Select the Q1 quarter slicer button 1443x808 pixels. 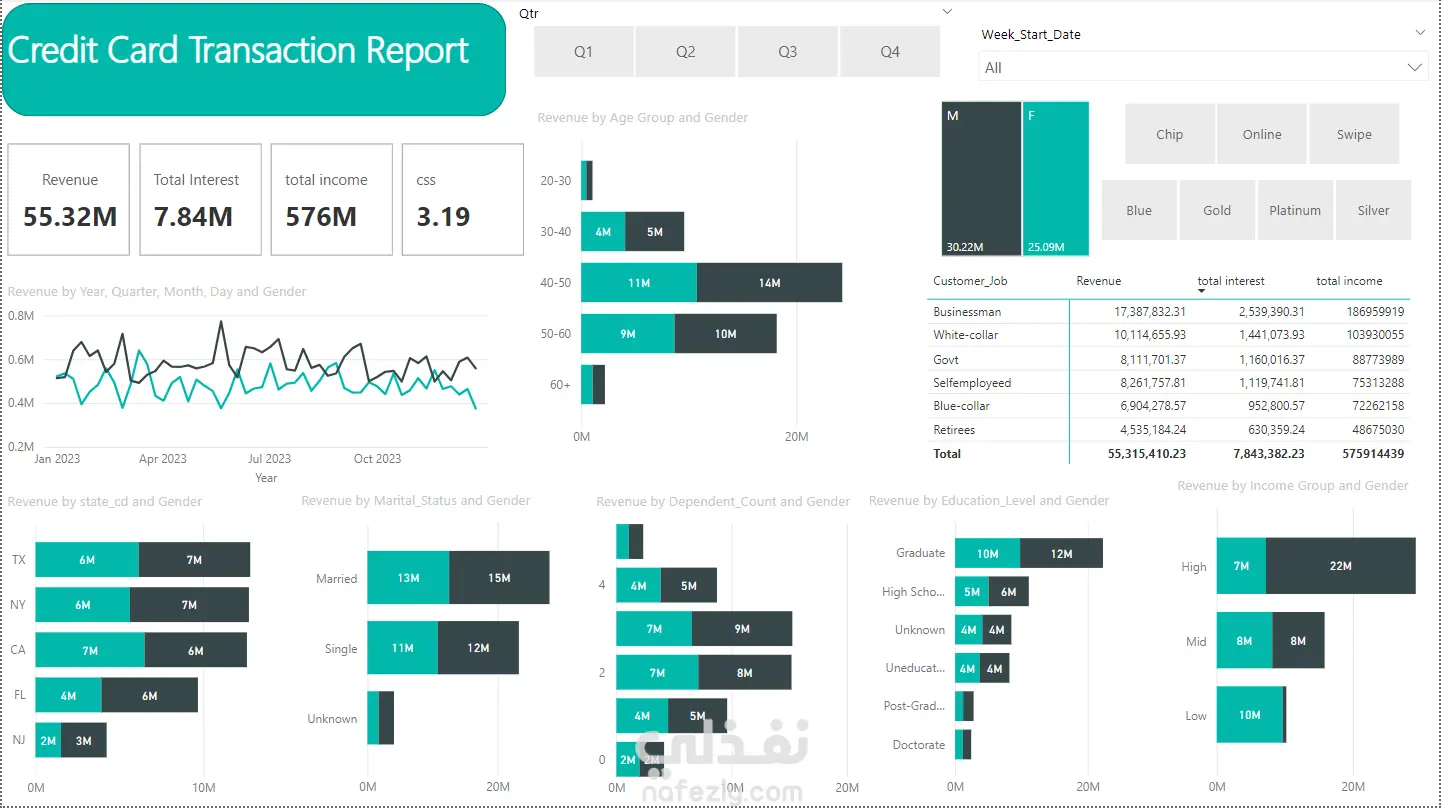coord(584,51)
